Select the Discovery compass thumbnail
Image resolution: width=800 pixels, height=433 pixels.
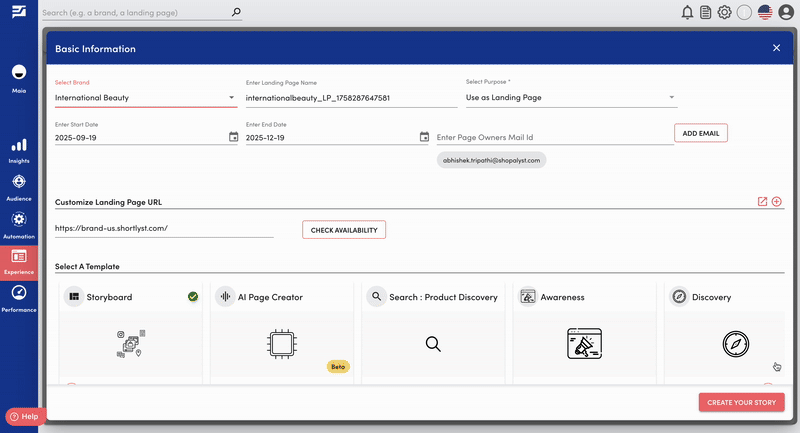(736, 344)
